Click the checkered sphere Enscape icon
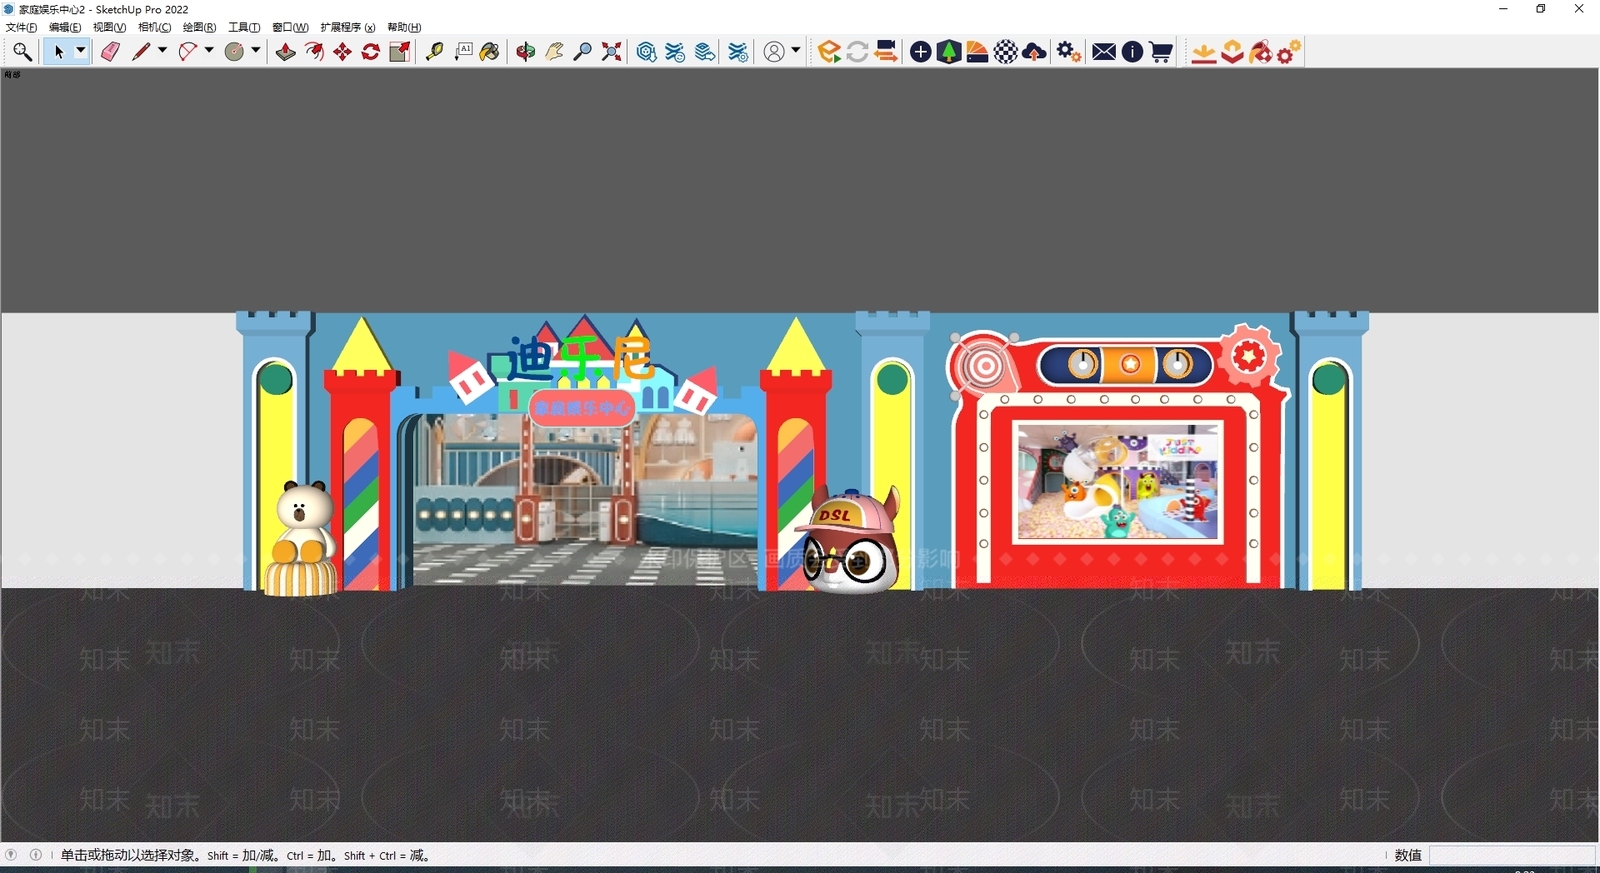This screenshot has height=873, width=1600. click(x=1006, y=52)
